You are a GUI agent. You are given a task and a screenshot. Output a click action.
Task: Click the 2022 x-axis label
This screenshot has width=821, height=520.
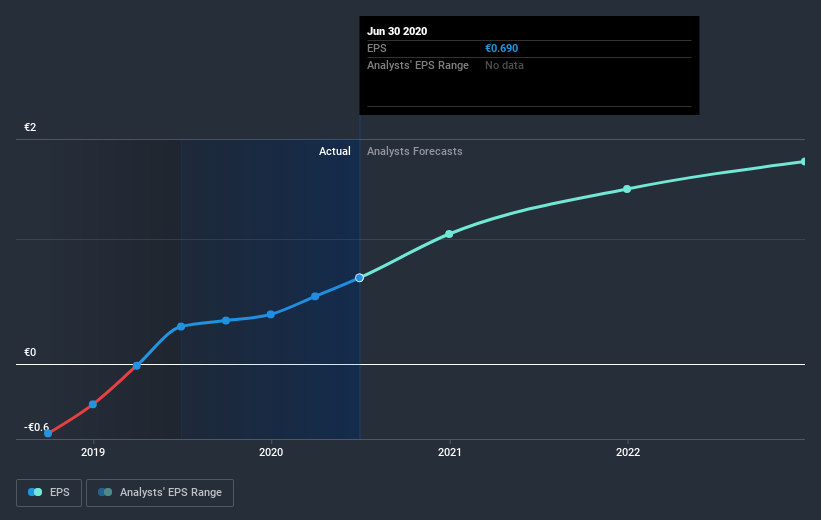(627, 452)
